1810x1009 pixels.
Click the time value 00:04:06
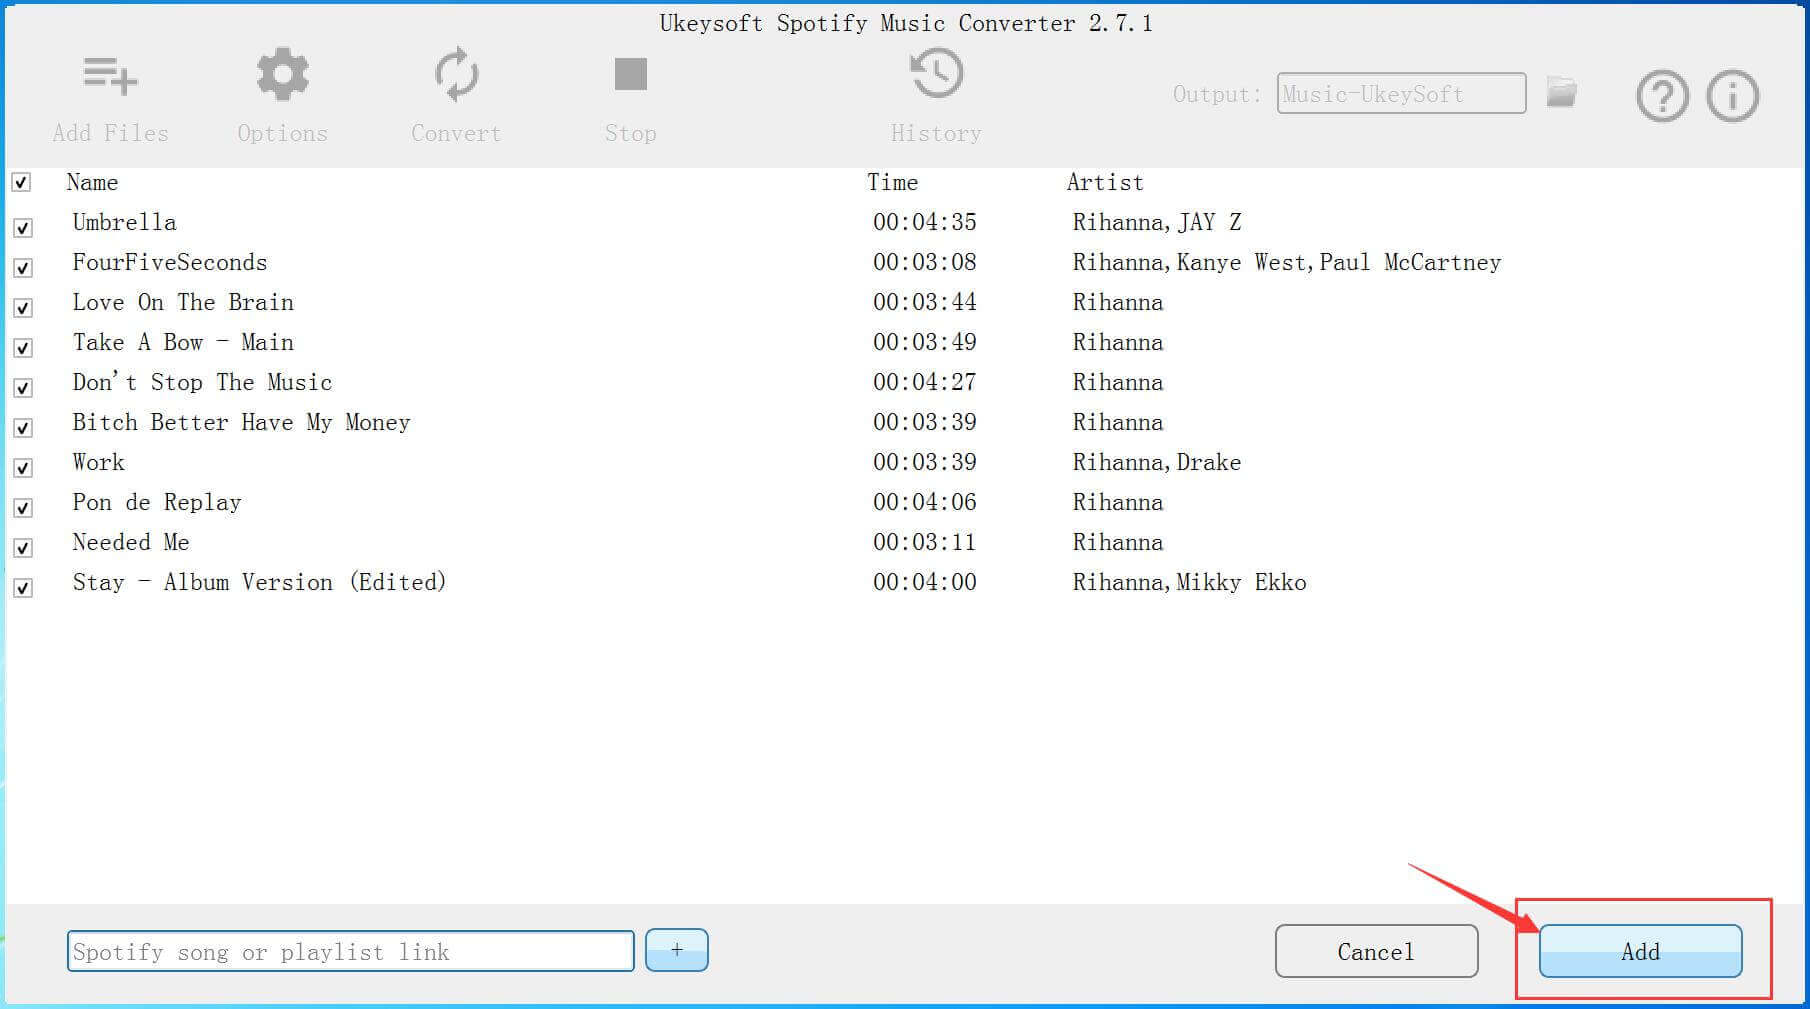925,502
